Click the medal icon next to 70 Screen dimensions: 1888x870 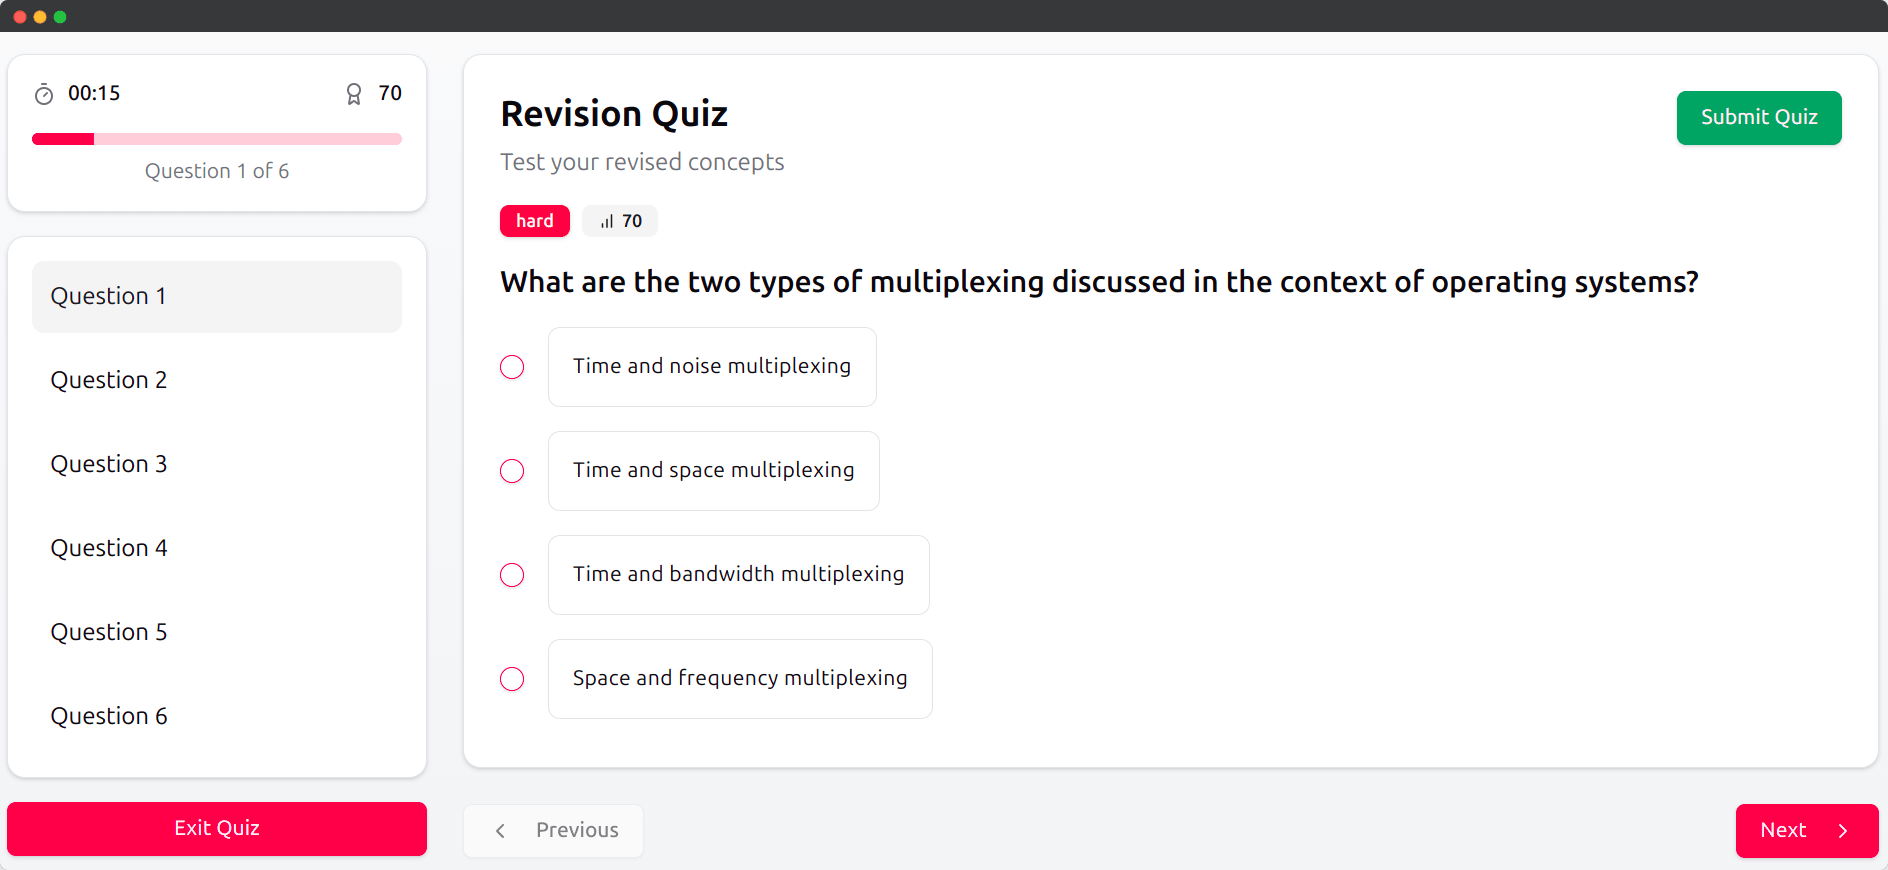coord(354,93)
